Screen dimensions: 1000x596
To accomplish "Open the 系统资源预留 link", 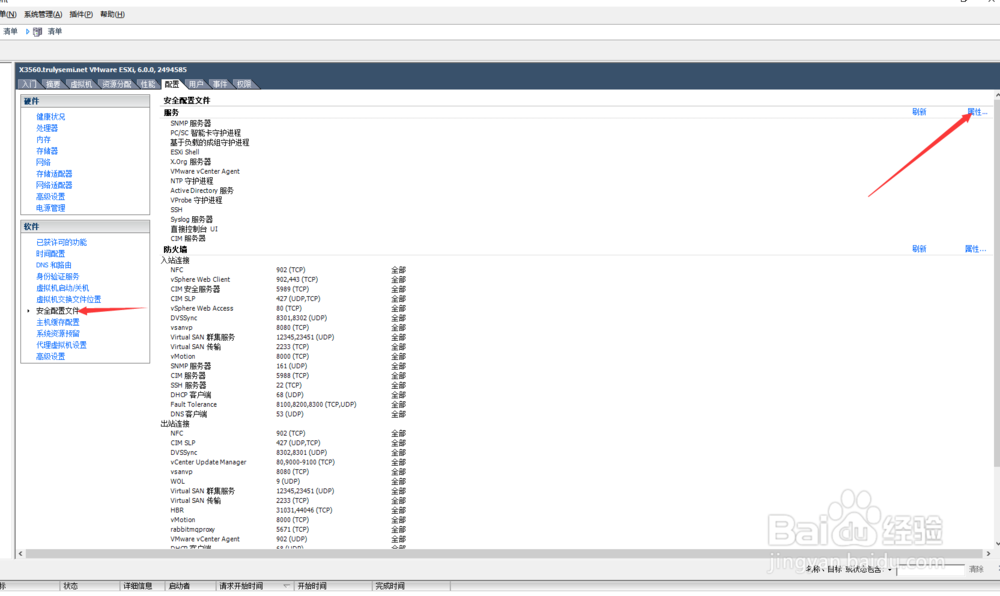I will [x=57, y=334].
